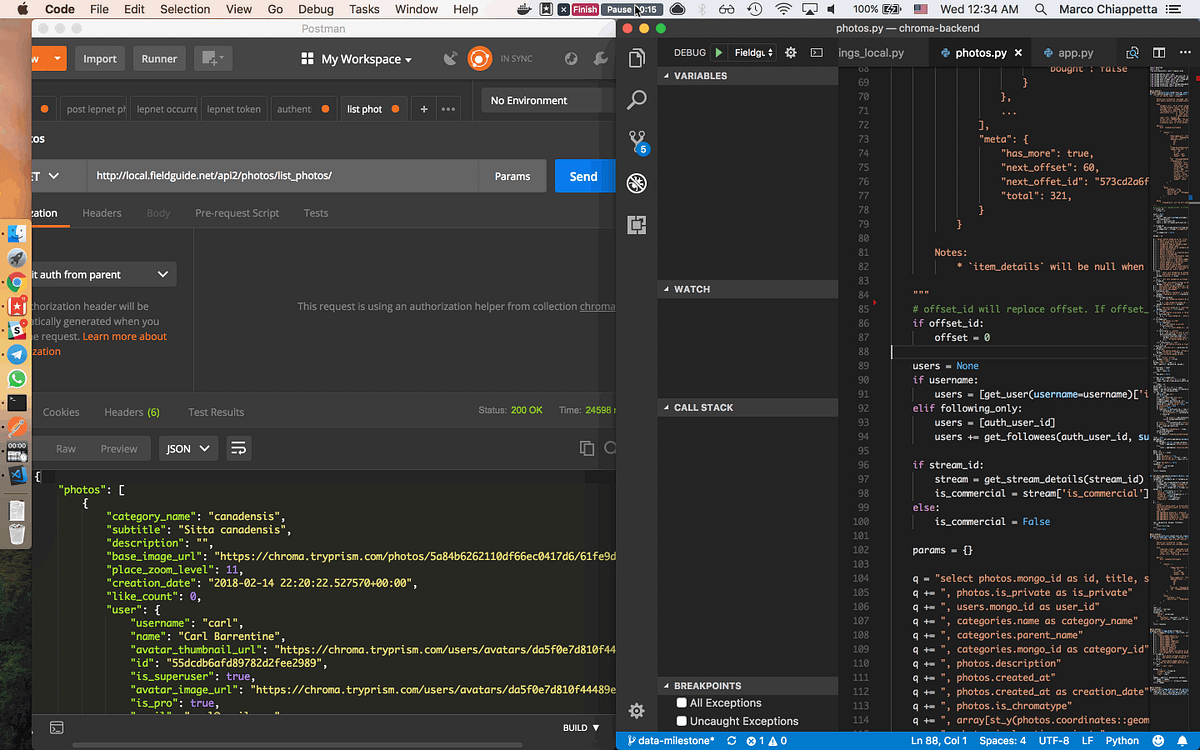Open Source Control showing 5 changes
This screenshot has height=750, width=1200.
(637, 142)
